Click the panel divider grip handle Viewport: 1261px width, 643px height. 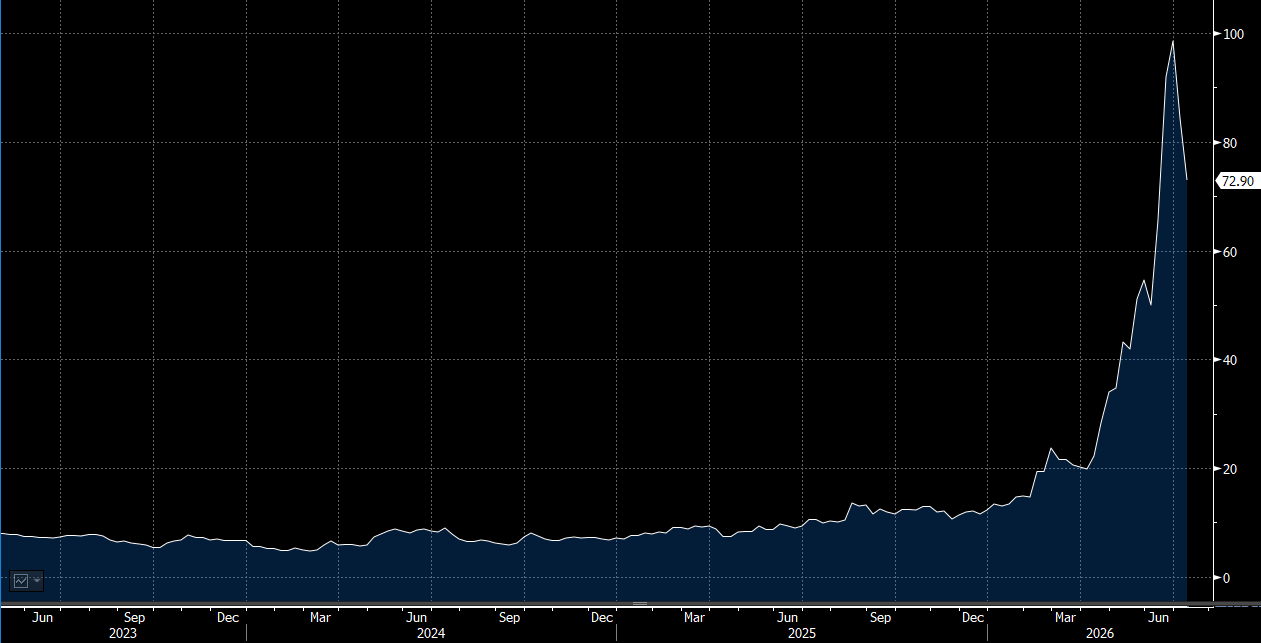pyautogui.click(x=640, y=604)
